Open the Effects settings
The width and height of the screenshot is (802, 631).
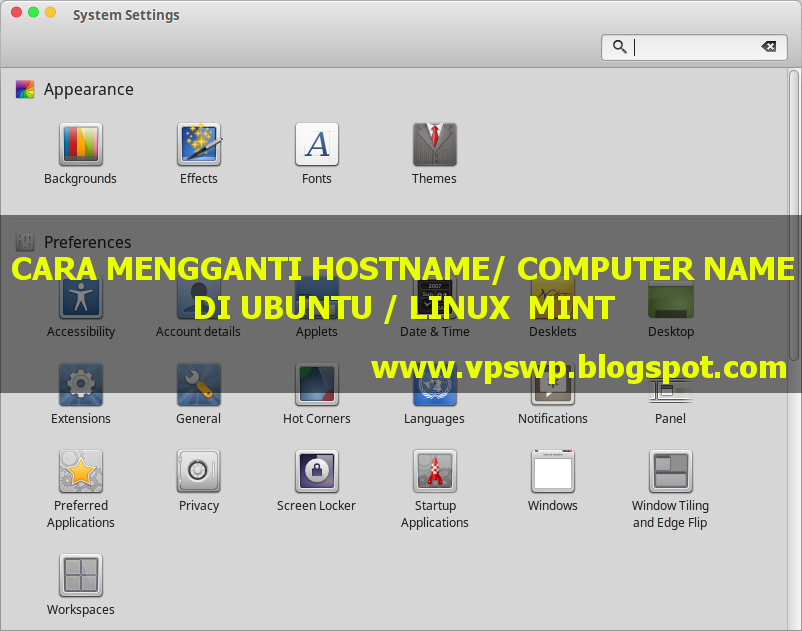tap(199, 144)
